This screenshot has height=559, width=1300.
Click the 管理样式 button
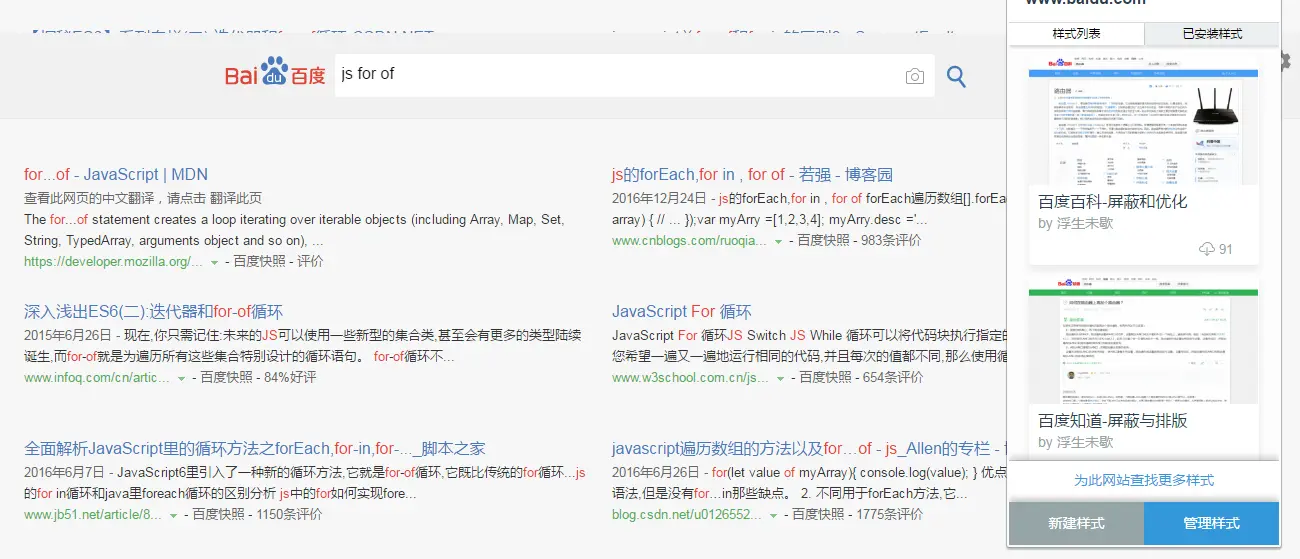(1211, 523)
